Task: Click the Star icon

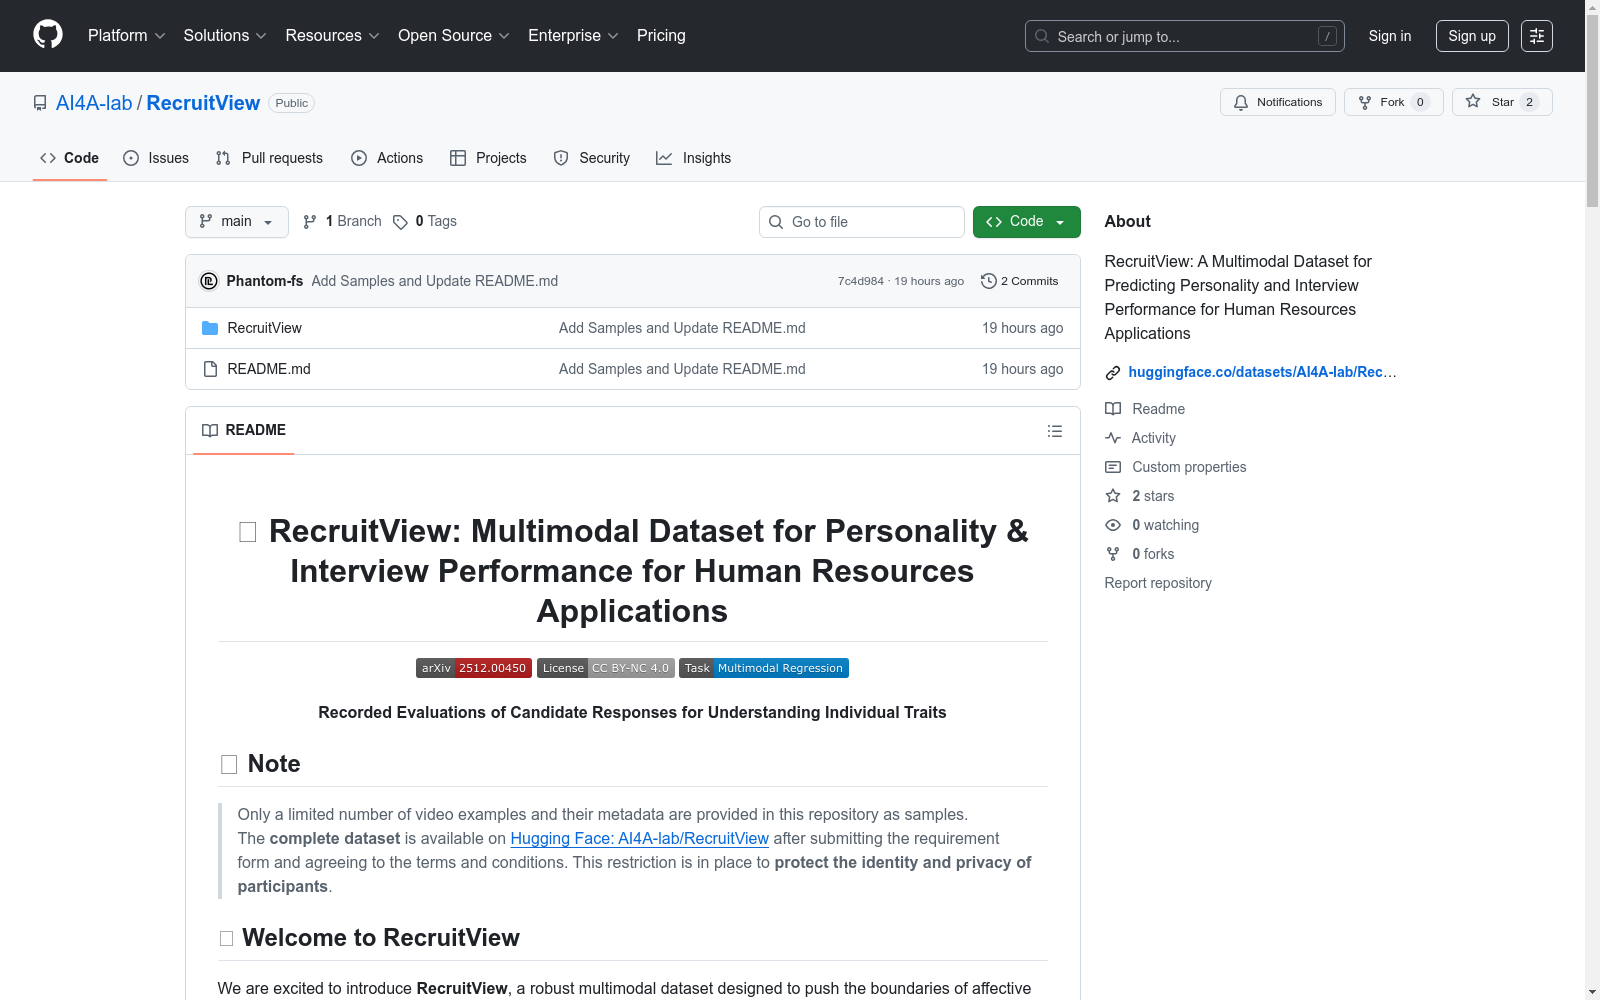Action: 1473,101
